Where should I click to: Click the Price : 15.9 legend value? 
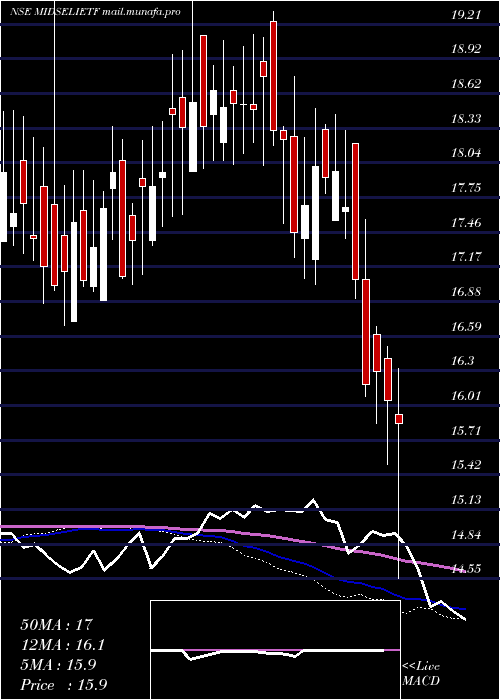tap(63, 685)
